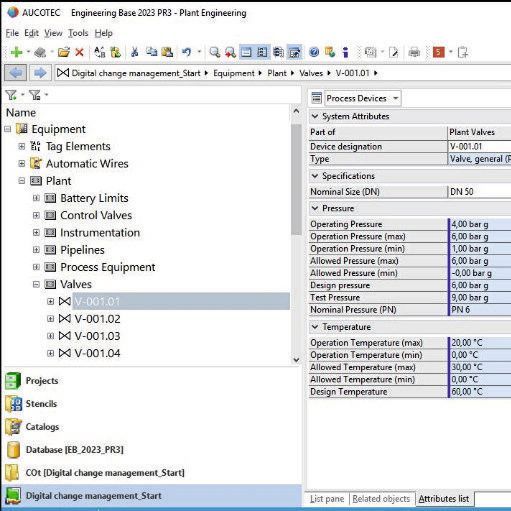This screenshot has width=511, height=511.
Task: Switch to the Related objects tab
Action: click(x=381, y=499)
